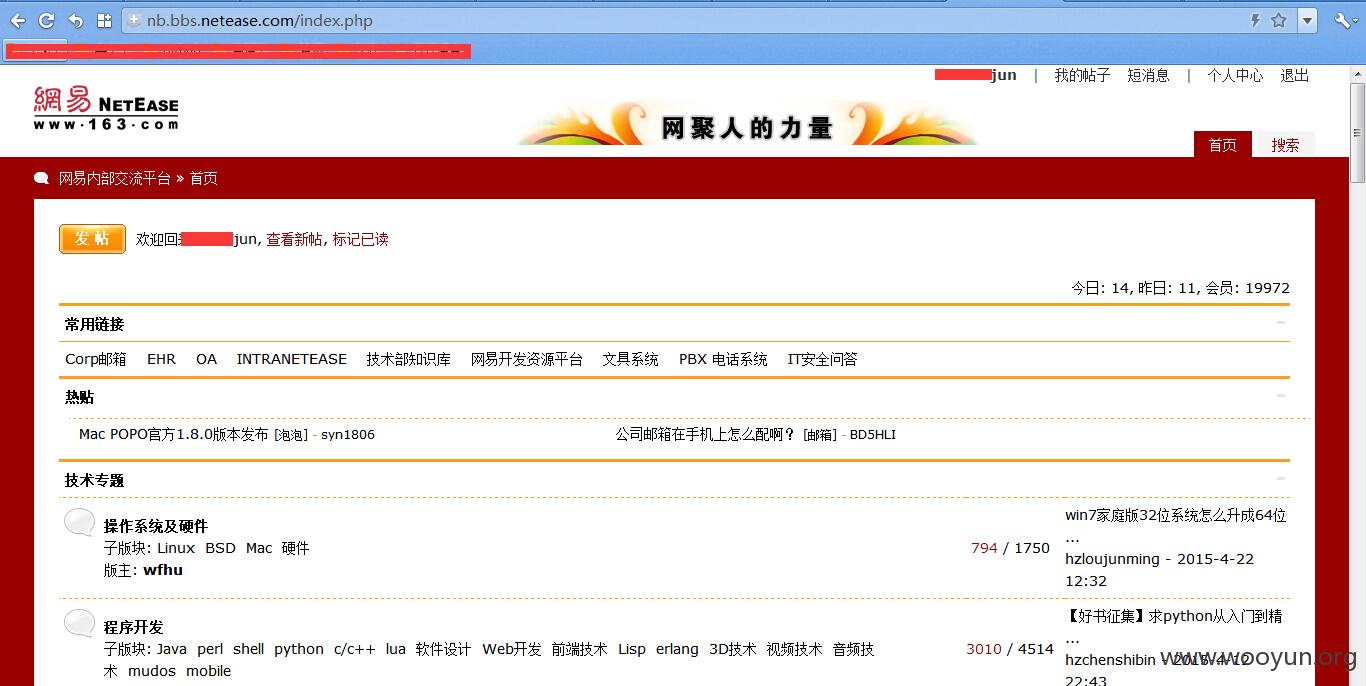Screen dimensions: 1366x686
Task: Open hot post Mac POPO官方1.8.0版本发布
Action: click(x=174, y=434)
